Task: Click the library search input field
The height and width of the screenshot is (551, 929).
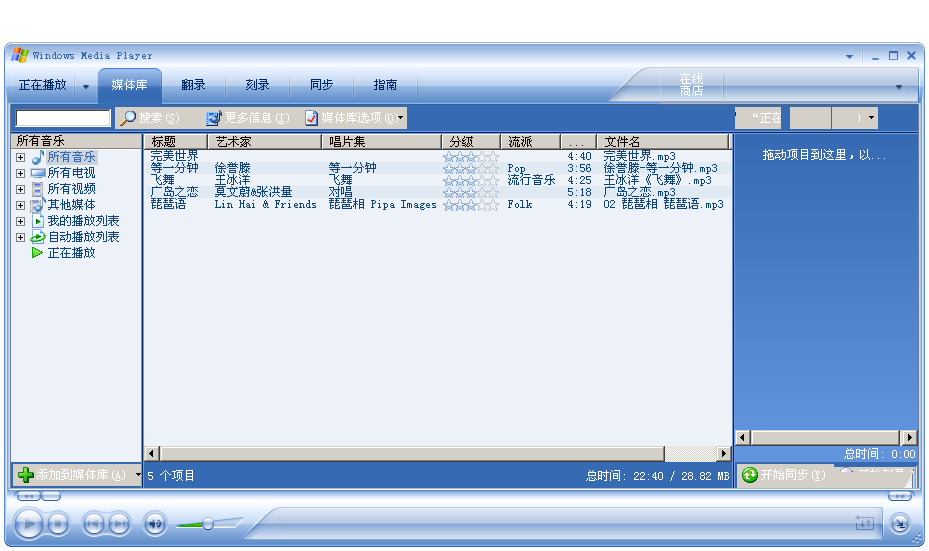Action: coord(63,118)
